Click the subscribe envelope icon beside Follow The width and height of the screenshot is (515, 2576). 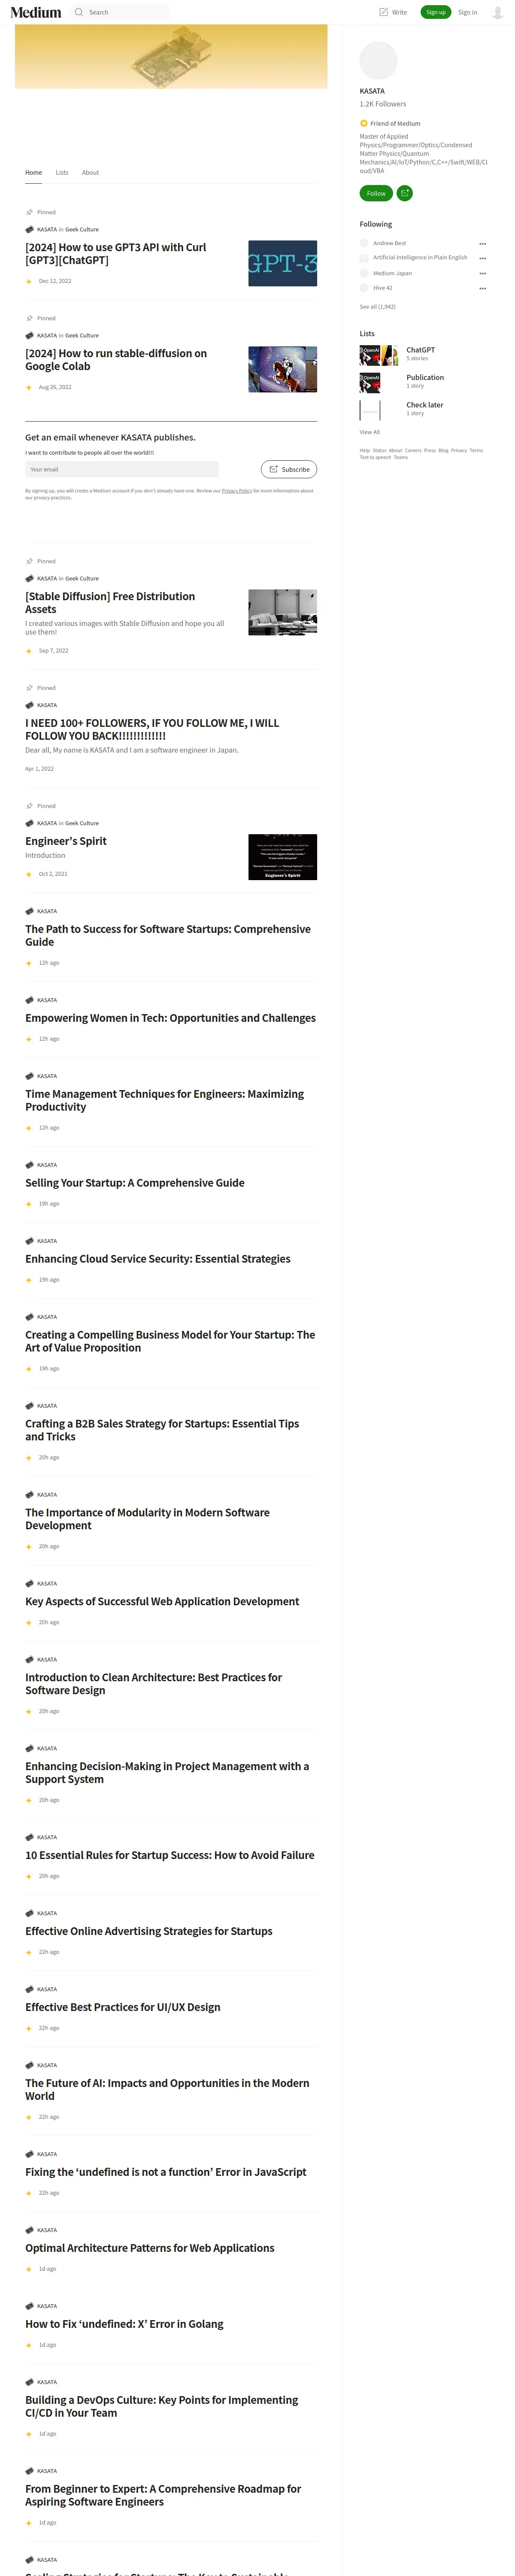(405, 193)
